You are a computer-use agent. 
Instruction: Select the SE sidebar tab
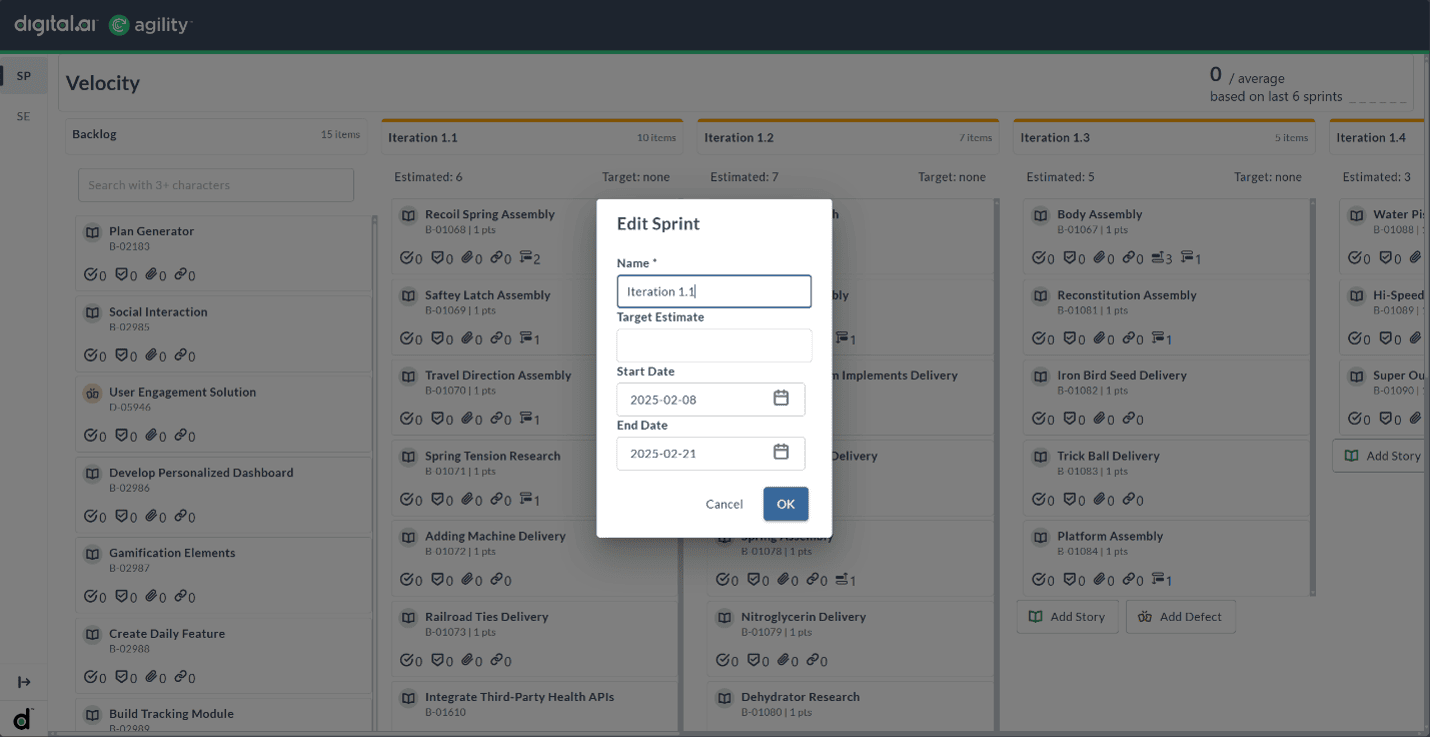tap(24, 116)
